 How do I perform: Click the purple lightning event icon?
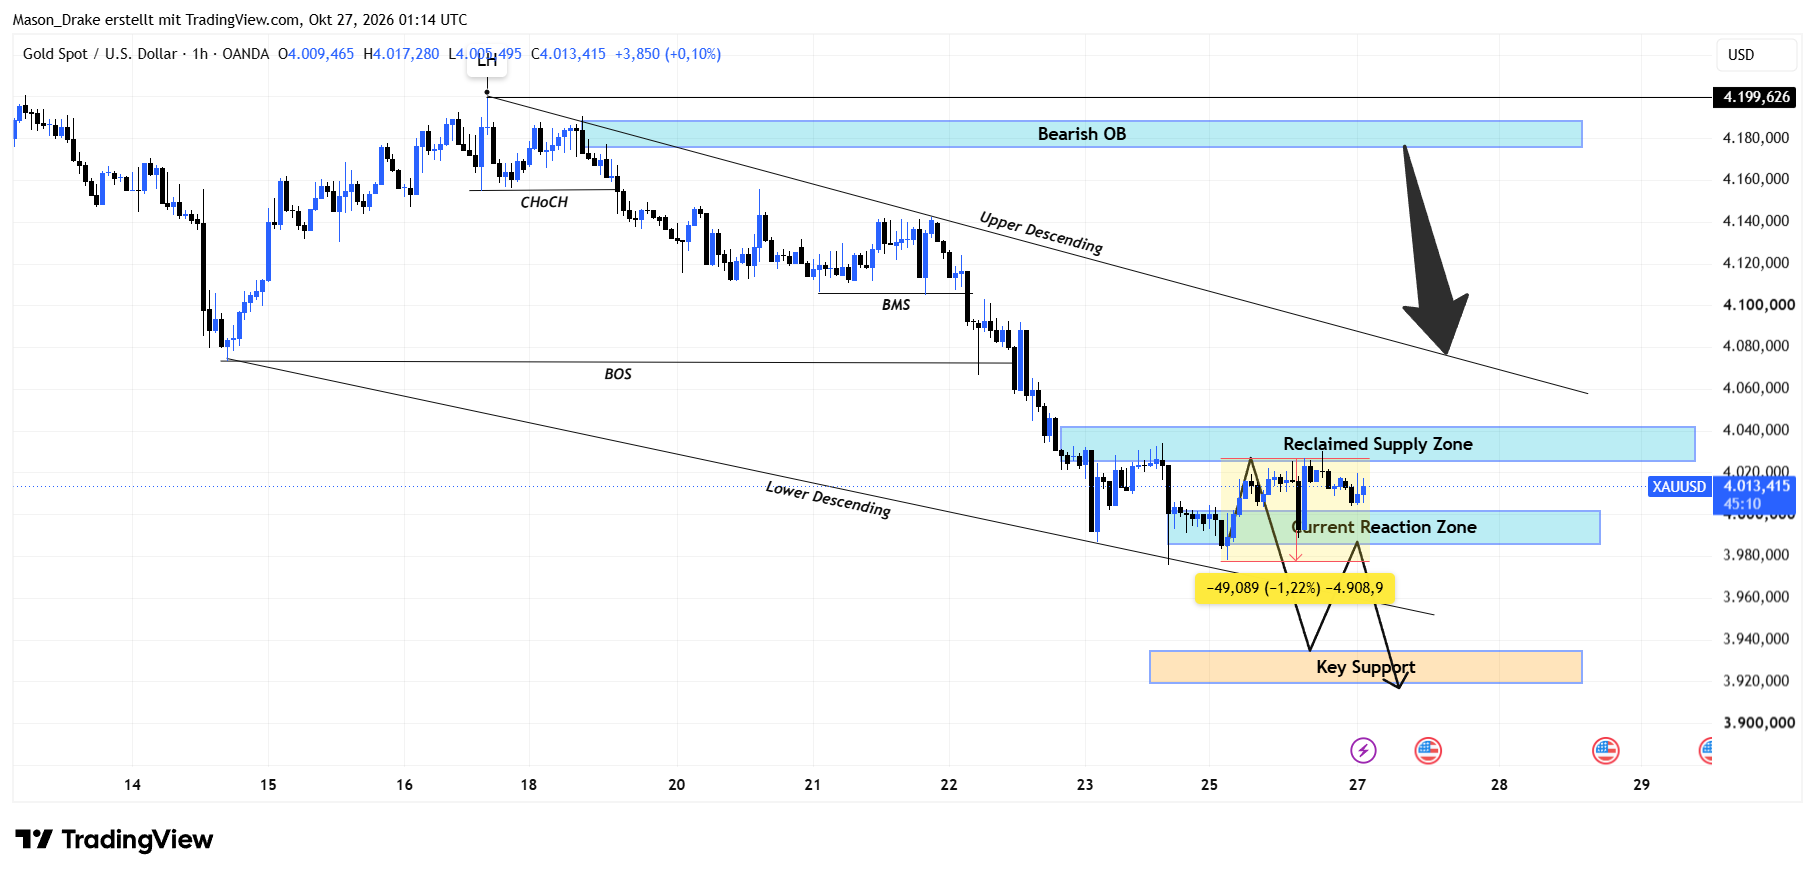[x=1363, y=750]
